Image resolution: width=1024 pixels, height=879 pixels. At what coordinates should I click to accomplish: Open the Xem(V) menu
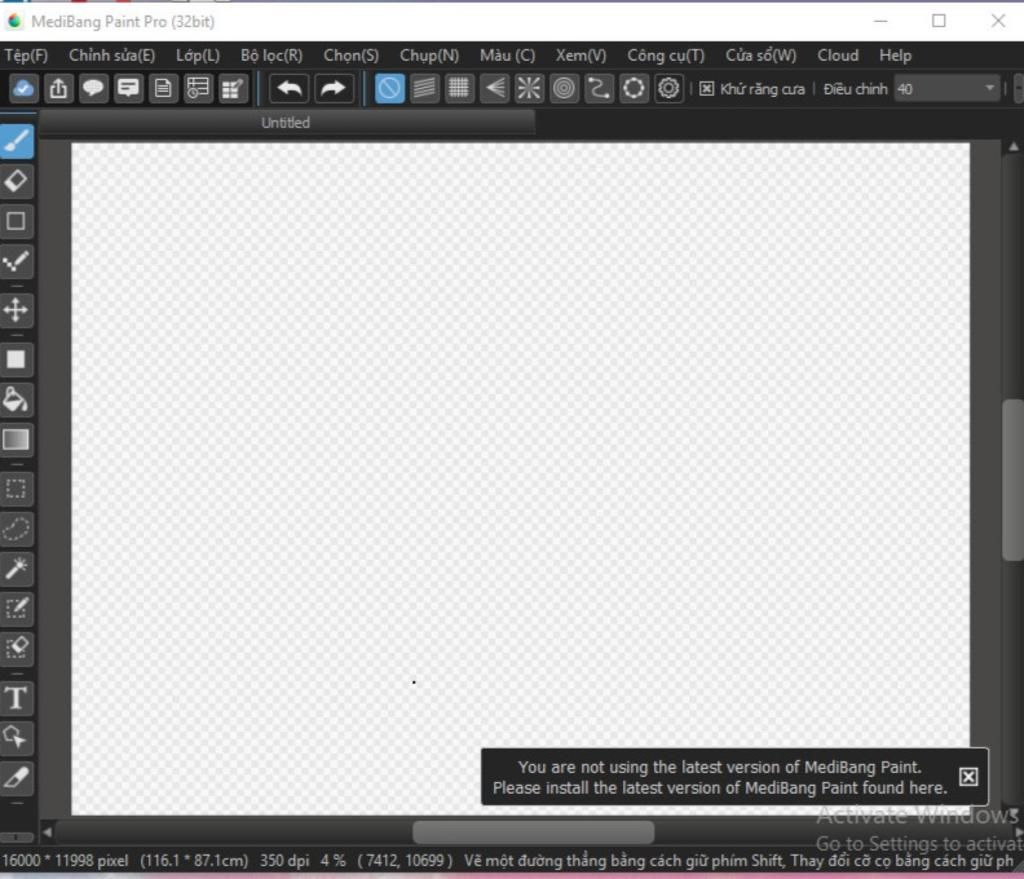pyautogui.click(x=581, y=56)
